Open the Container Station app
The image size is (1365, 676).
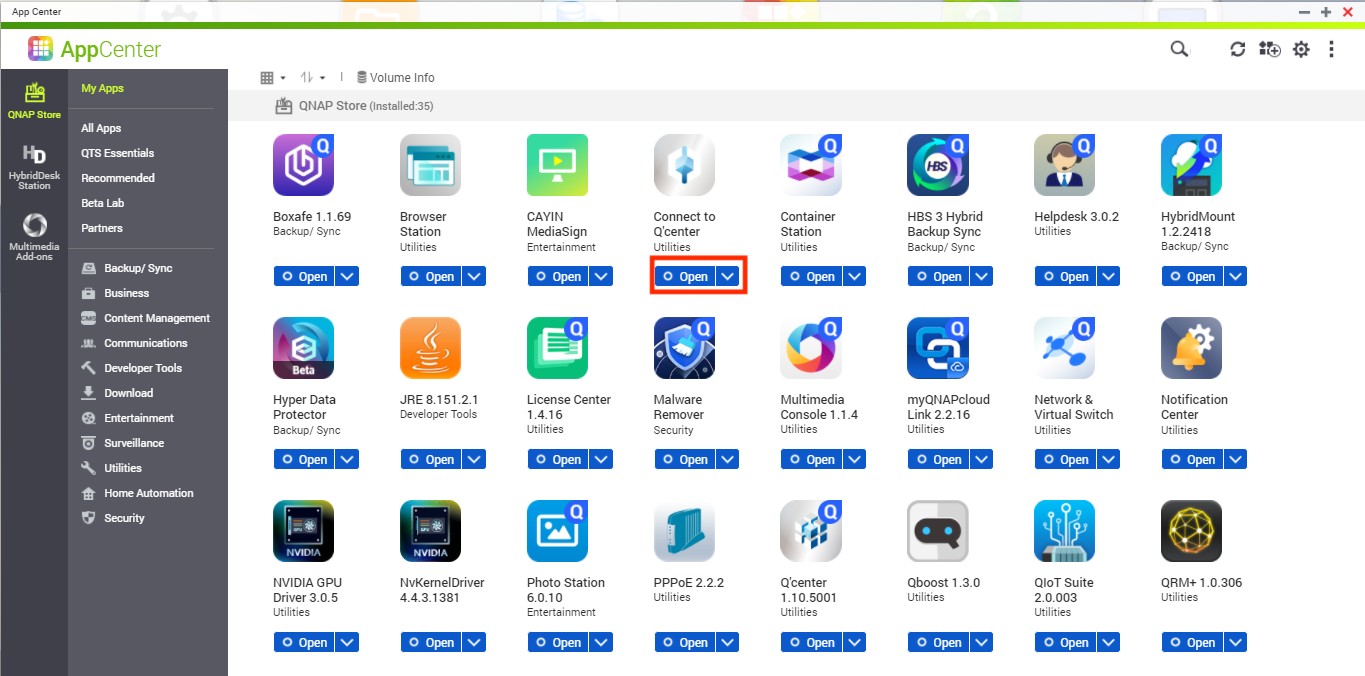[811, 277]
